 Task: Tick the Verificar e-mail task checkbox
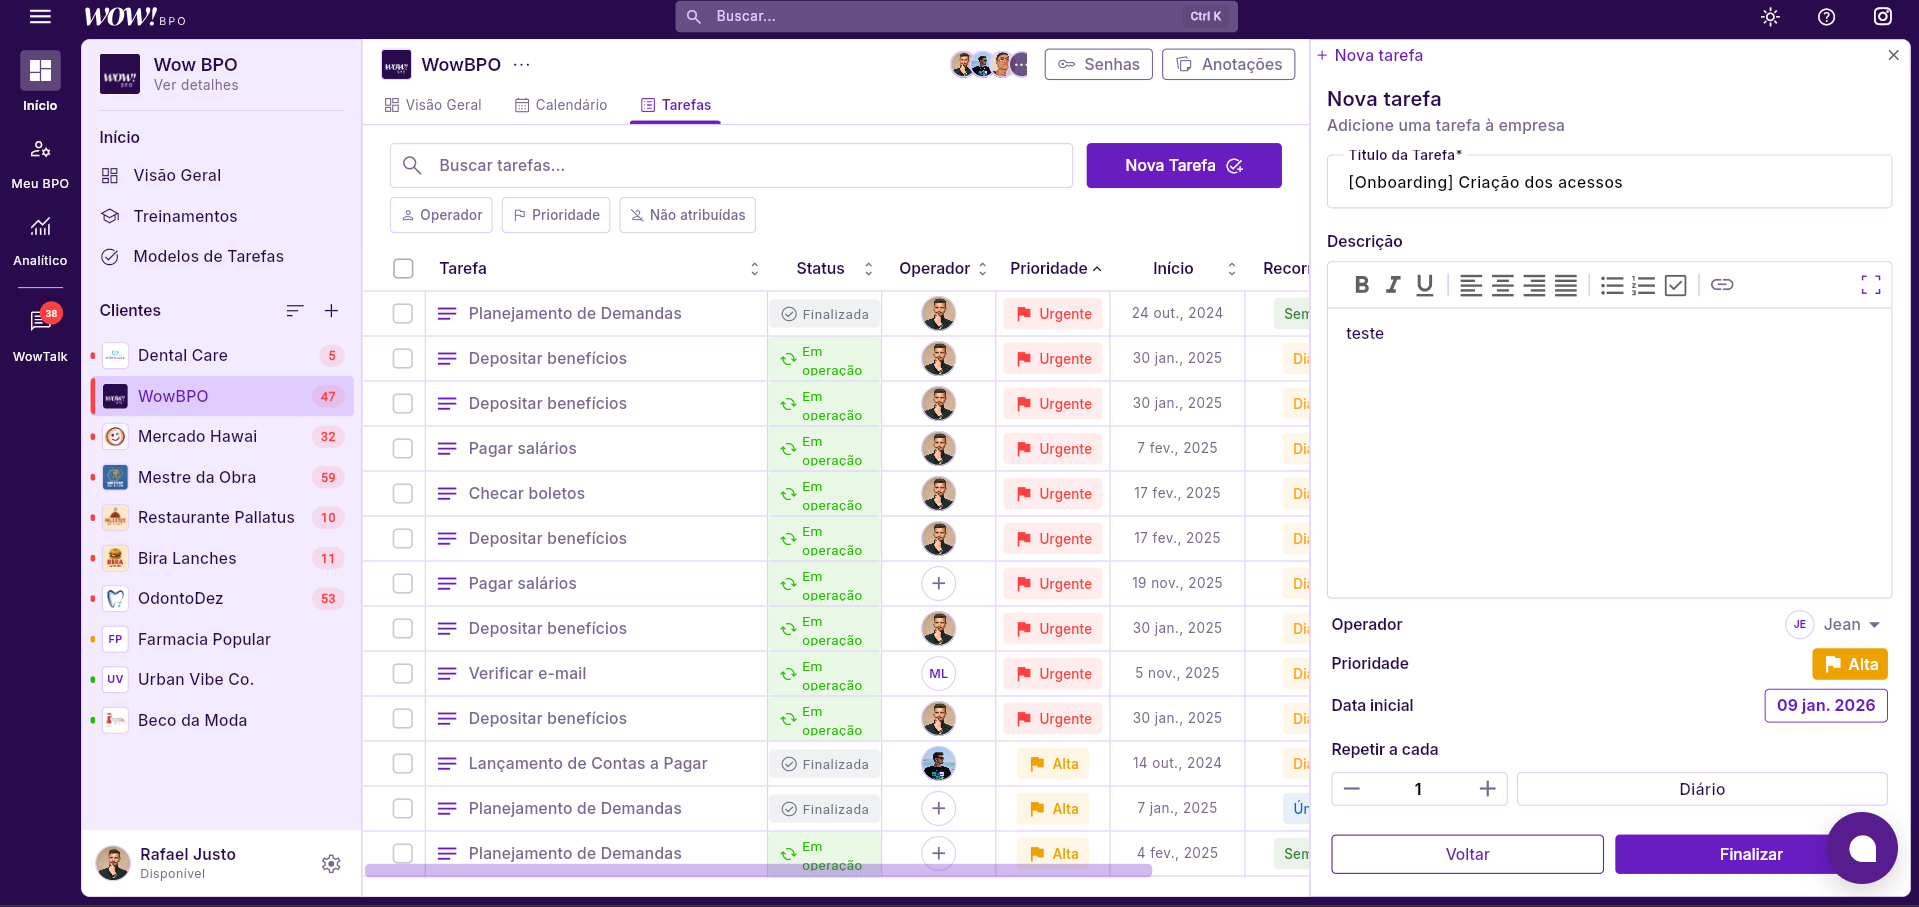tap(403, 673)
